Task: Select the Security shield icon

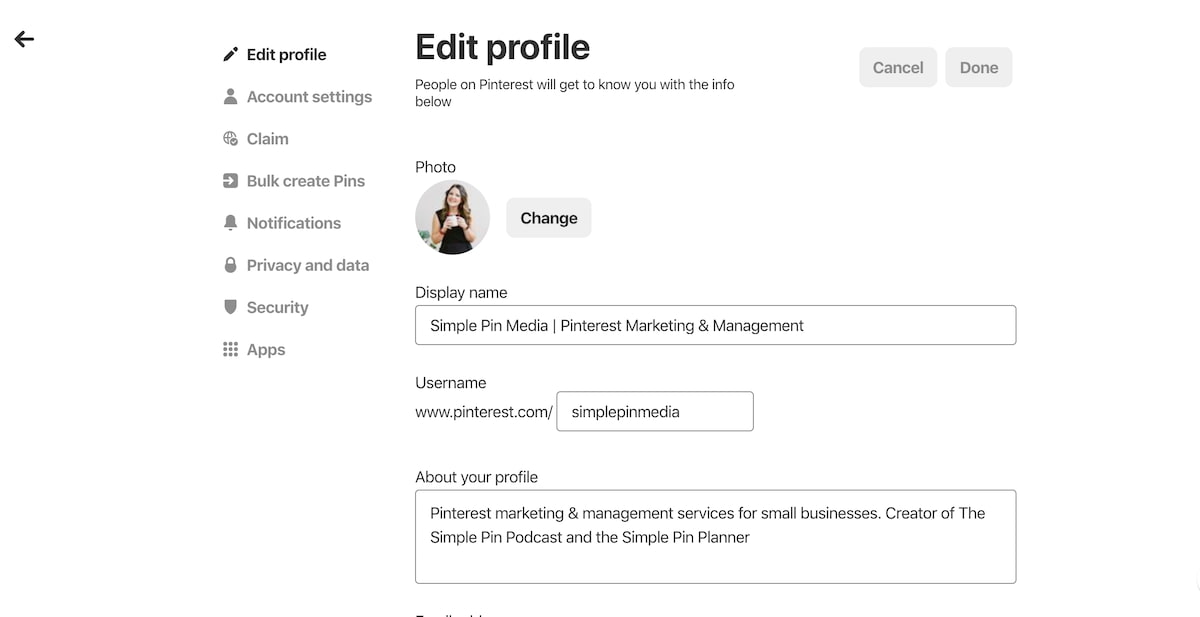Action: pyautogui.click(x=231, y=307)
